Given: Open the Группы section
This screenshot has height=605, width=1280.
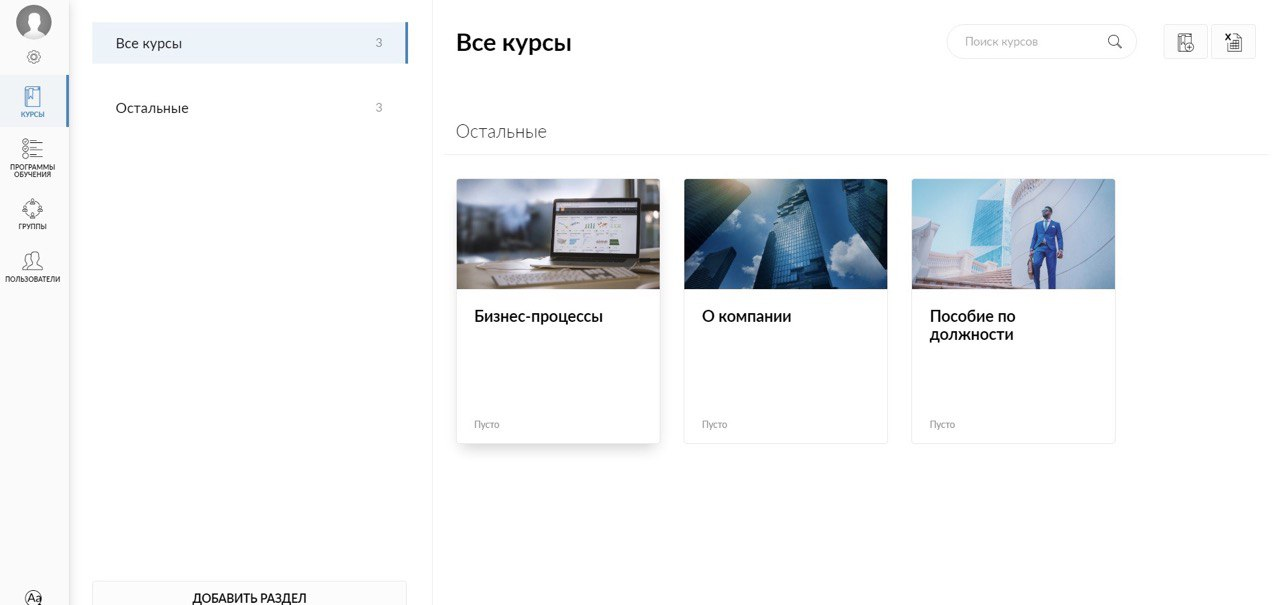Looking at the screenshot, I should point(33,214).
